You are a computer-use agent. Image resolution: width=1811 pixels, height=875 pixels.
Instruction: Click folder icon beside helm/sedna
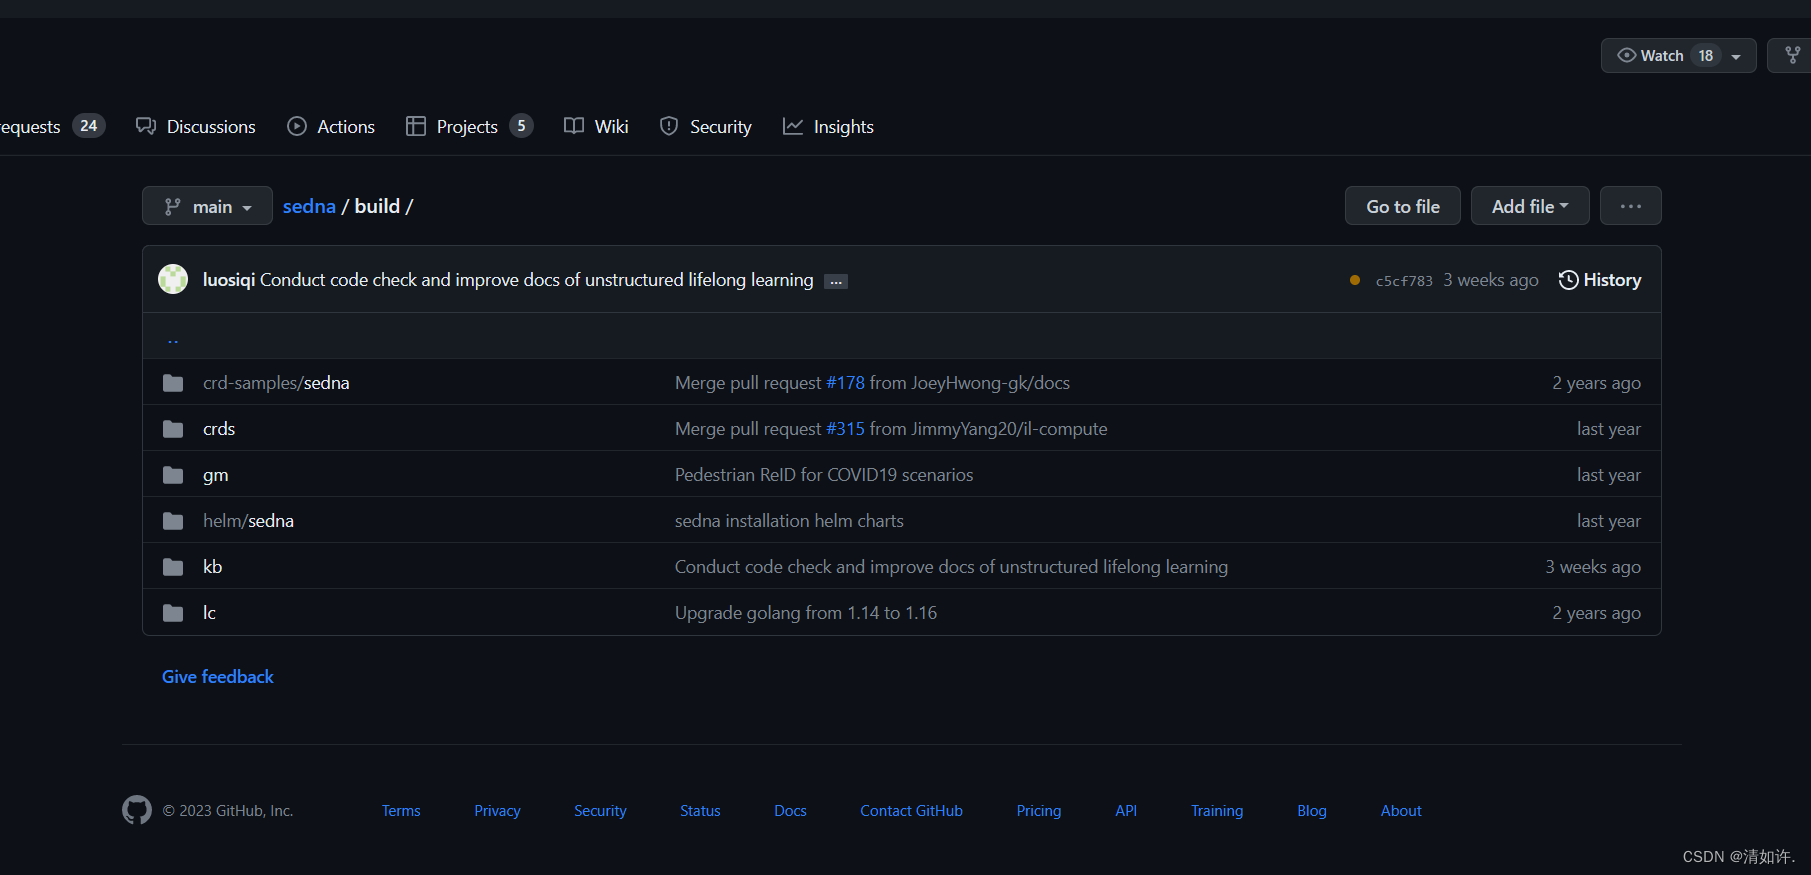pyautogui.click(x=173, y=521)
